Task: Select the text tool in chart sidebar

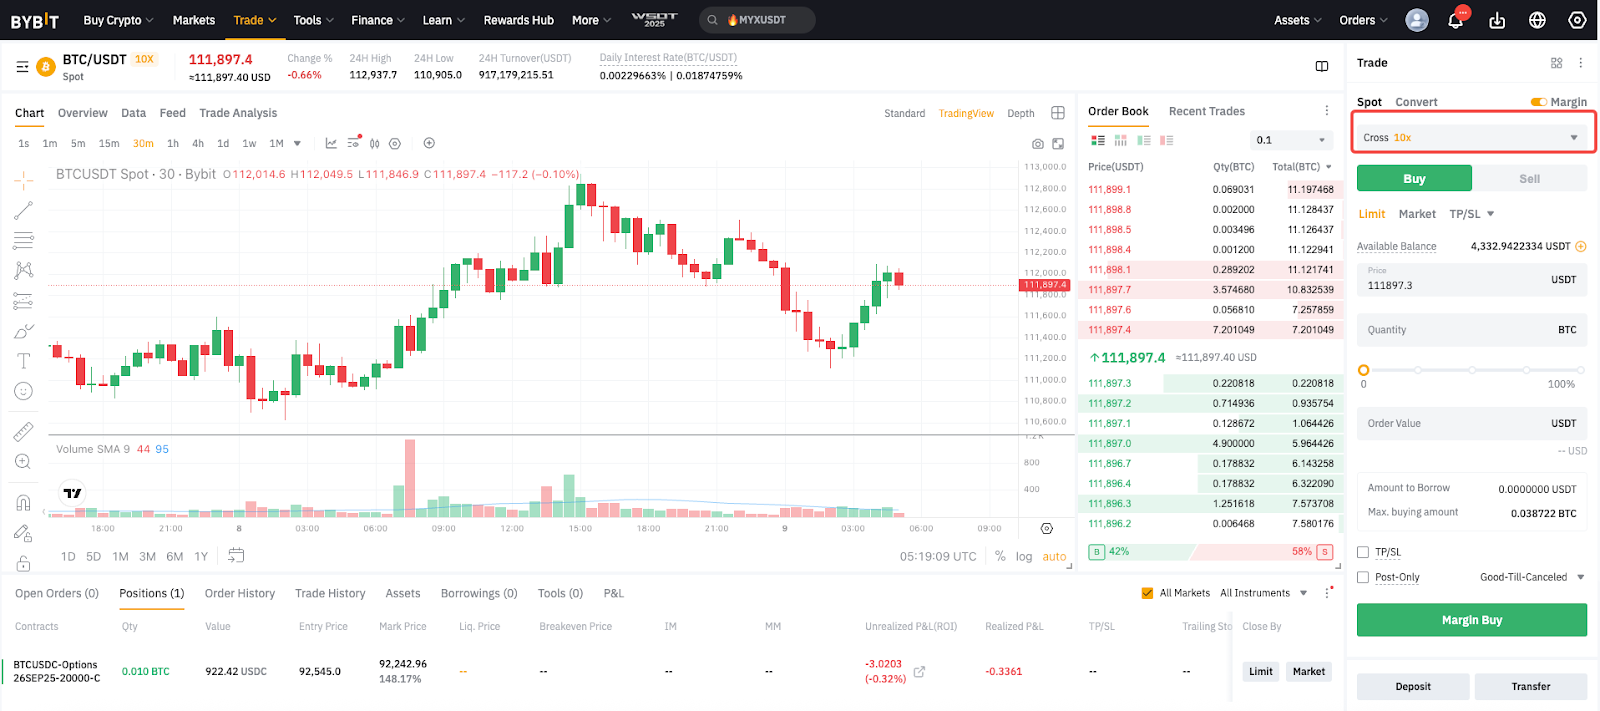Action: coord(23,361)
